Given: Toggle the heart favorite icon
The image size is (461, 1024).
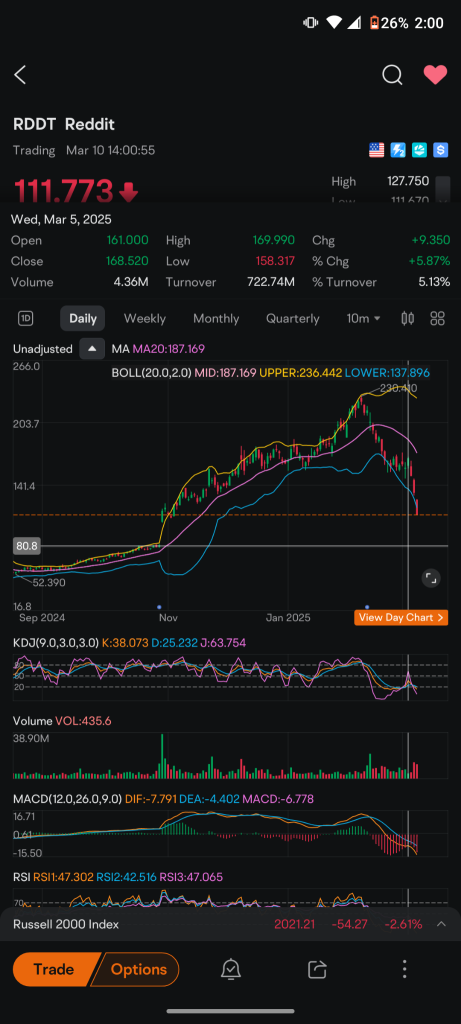Looking at the screenshot, I should 436,75.
